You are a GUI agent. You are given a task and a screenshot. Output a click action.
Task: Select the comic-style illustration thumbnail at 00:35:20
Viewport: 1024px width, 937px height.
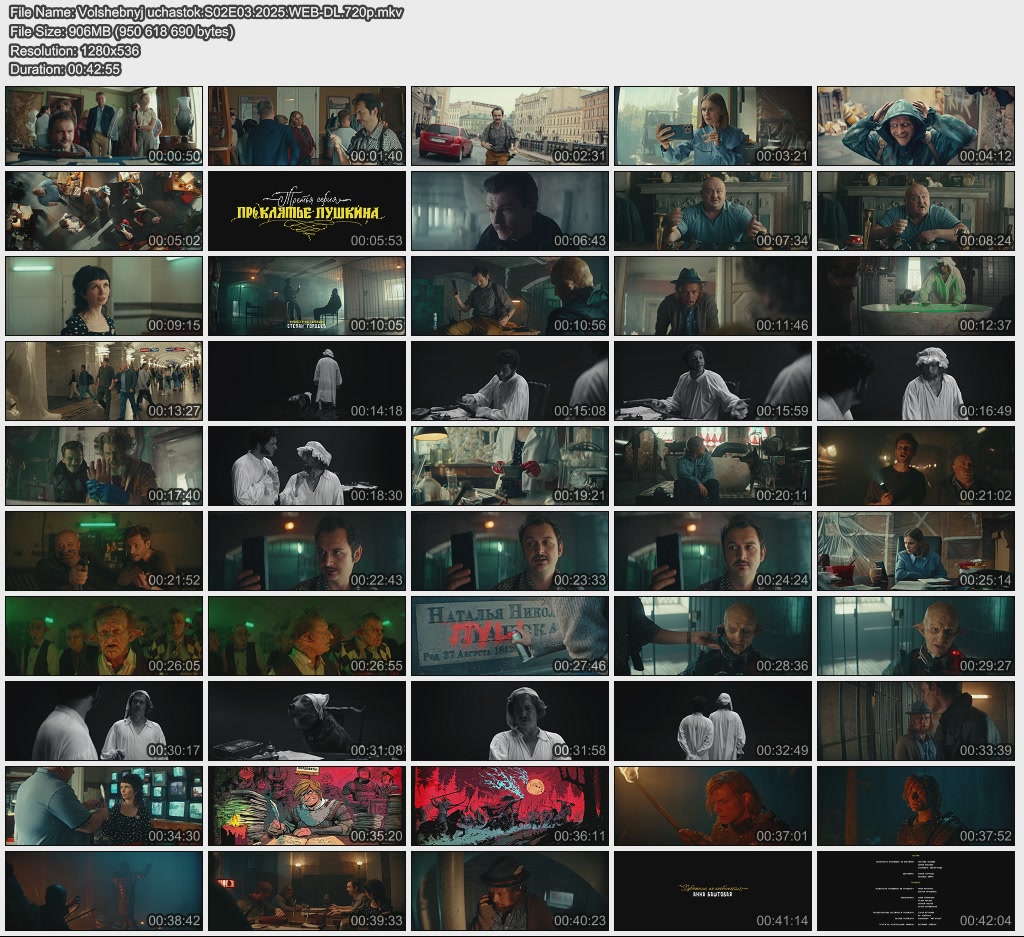tap(307, 806)
